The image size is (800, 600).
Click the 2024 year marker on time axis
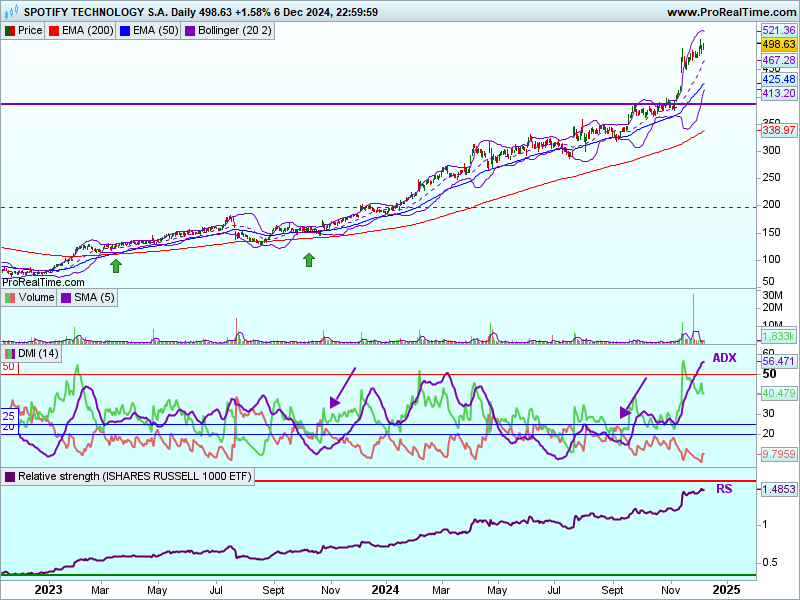pyautogui.click(x=384, y=589)
